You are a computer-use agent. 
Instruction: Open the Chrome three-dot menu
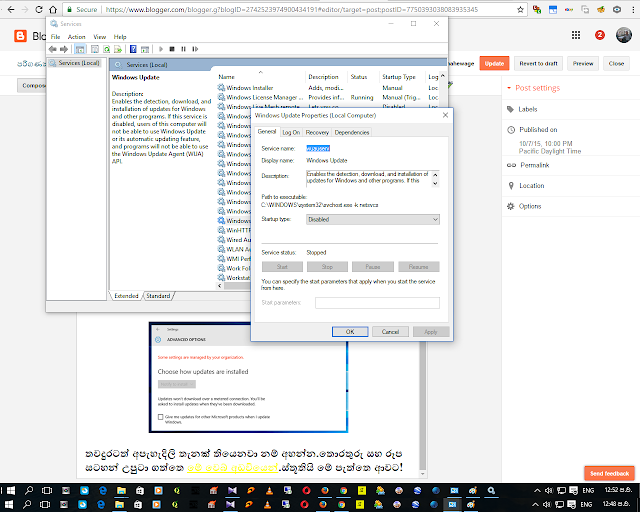633,9
